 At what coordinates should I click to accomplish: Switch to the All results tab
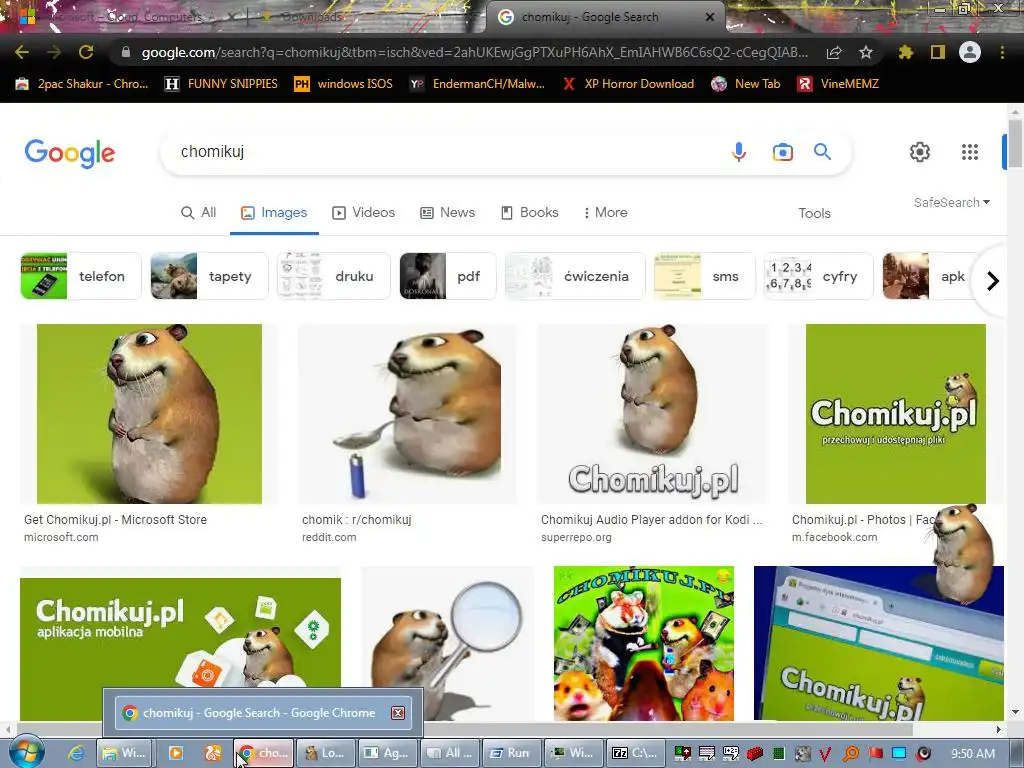[x=199, y=212]
